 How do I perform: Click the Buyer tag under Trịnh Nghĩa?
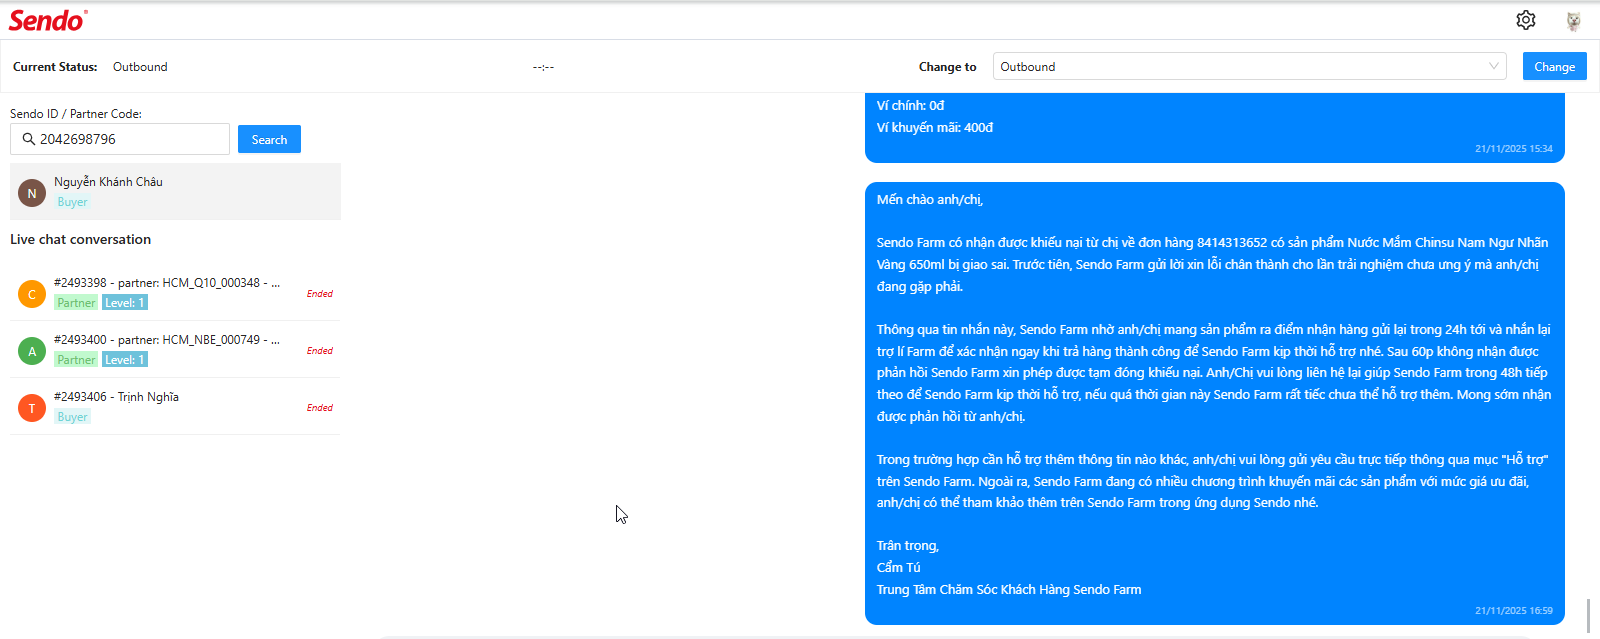coord(72,417)
